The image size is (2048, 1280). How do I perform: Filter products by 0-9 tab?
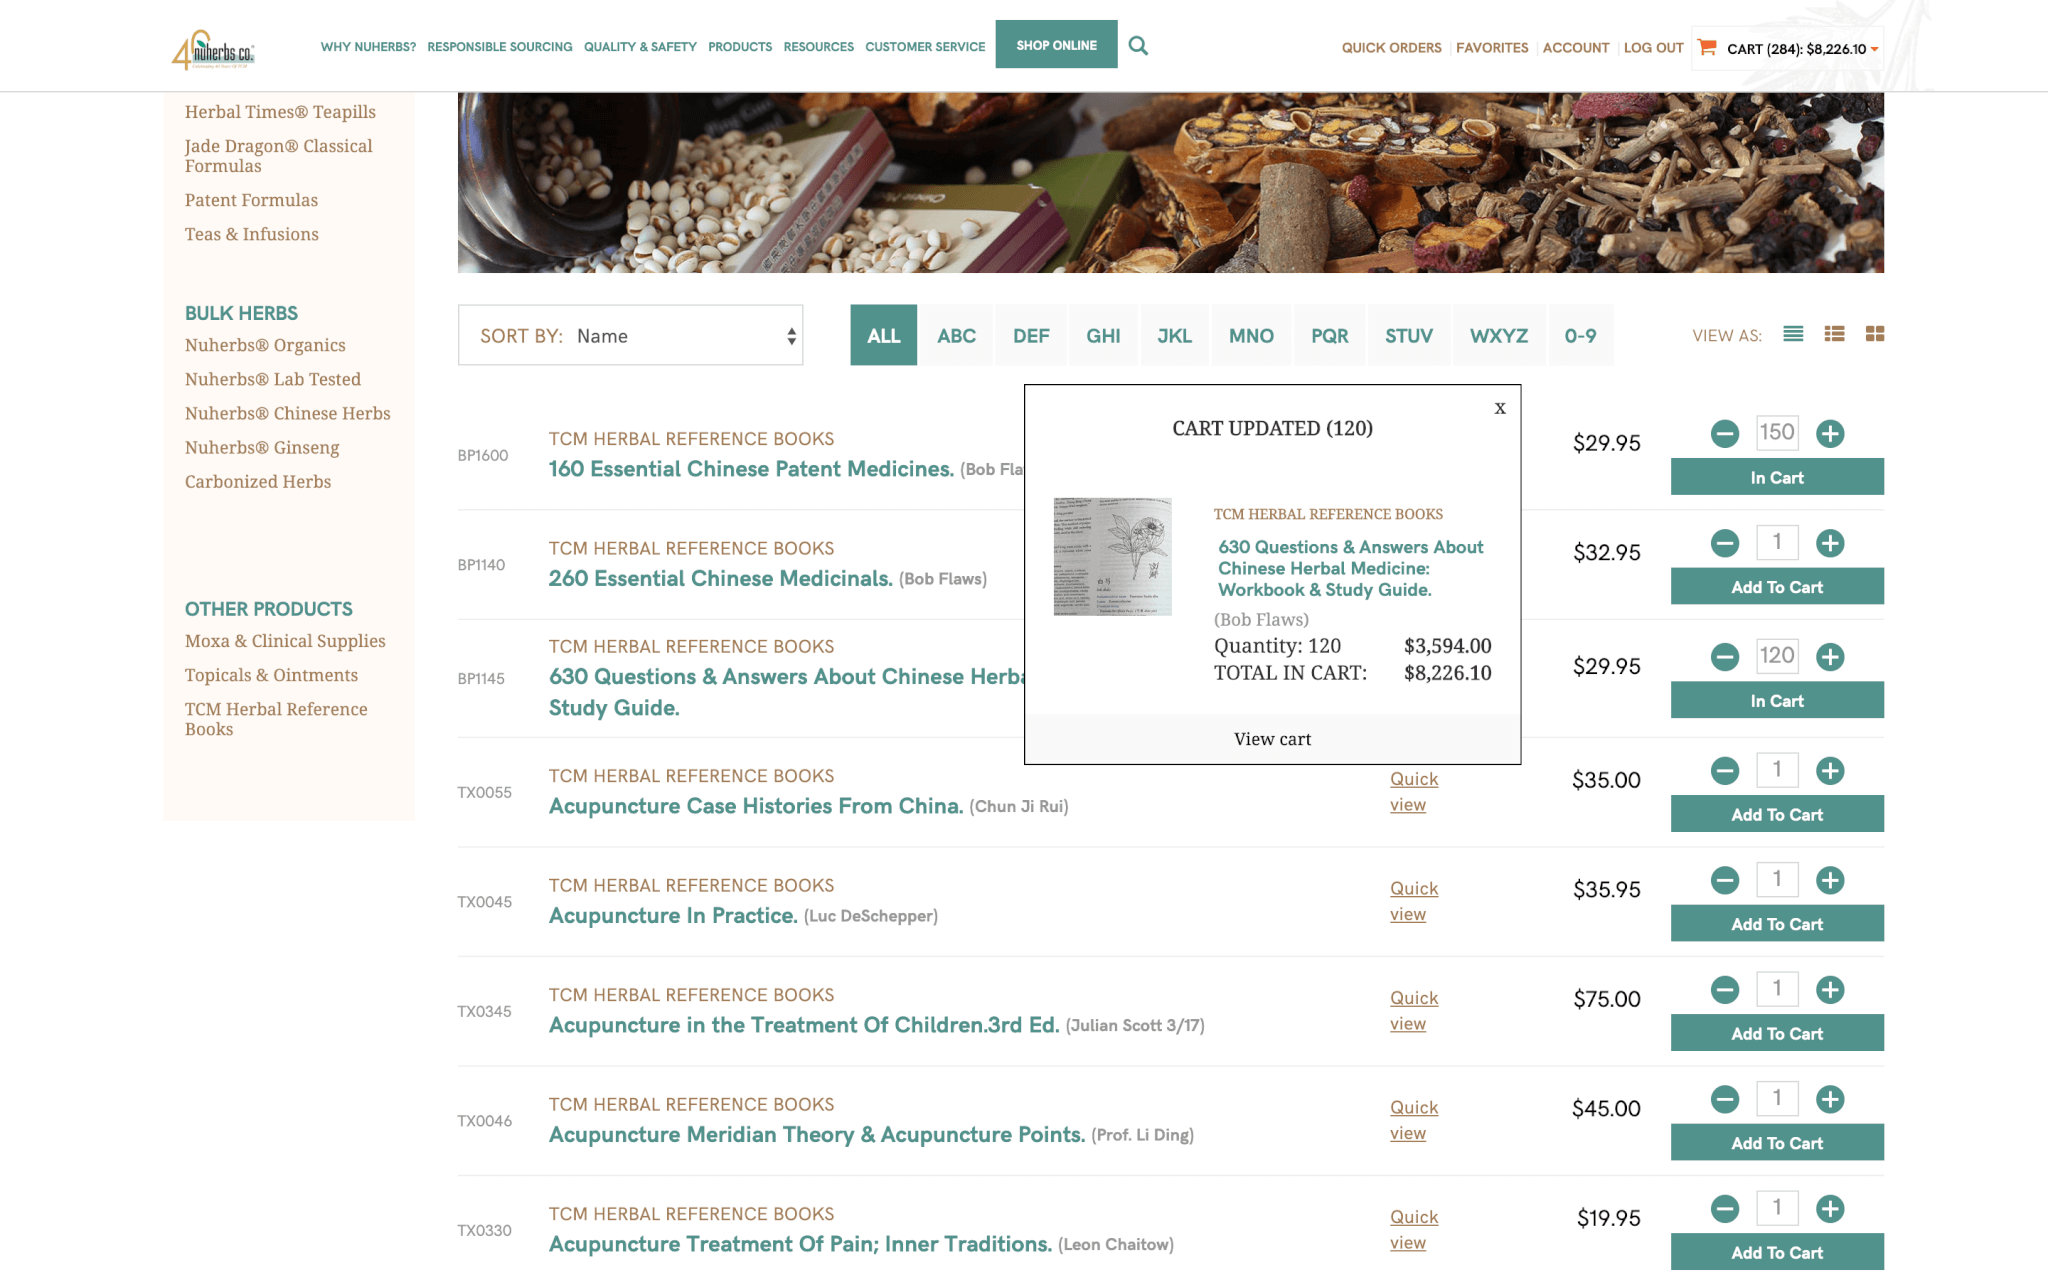[1580, 335]
